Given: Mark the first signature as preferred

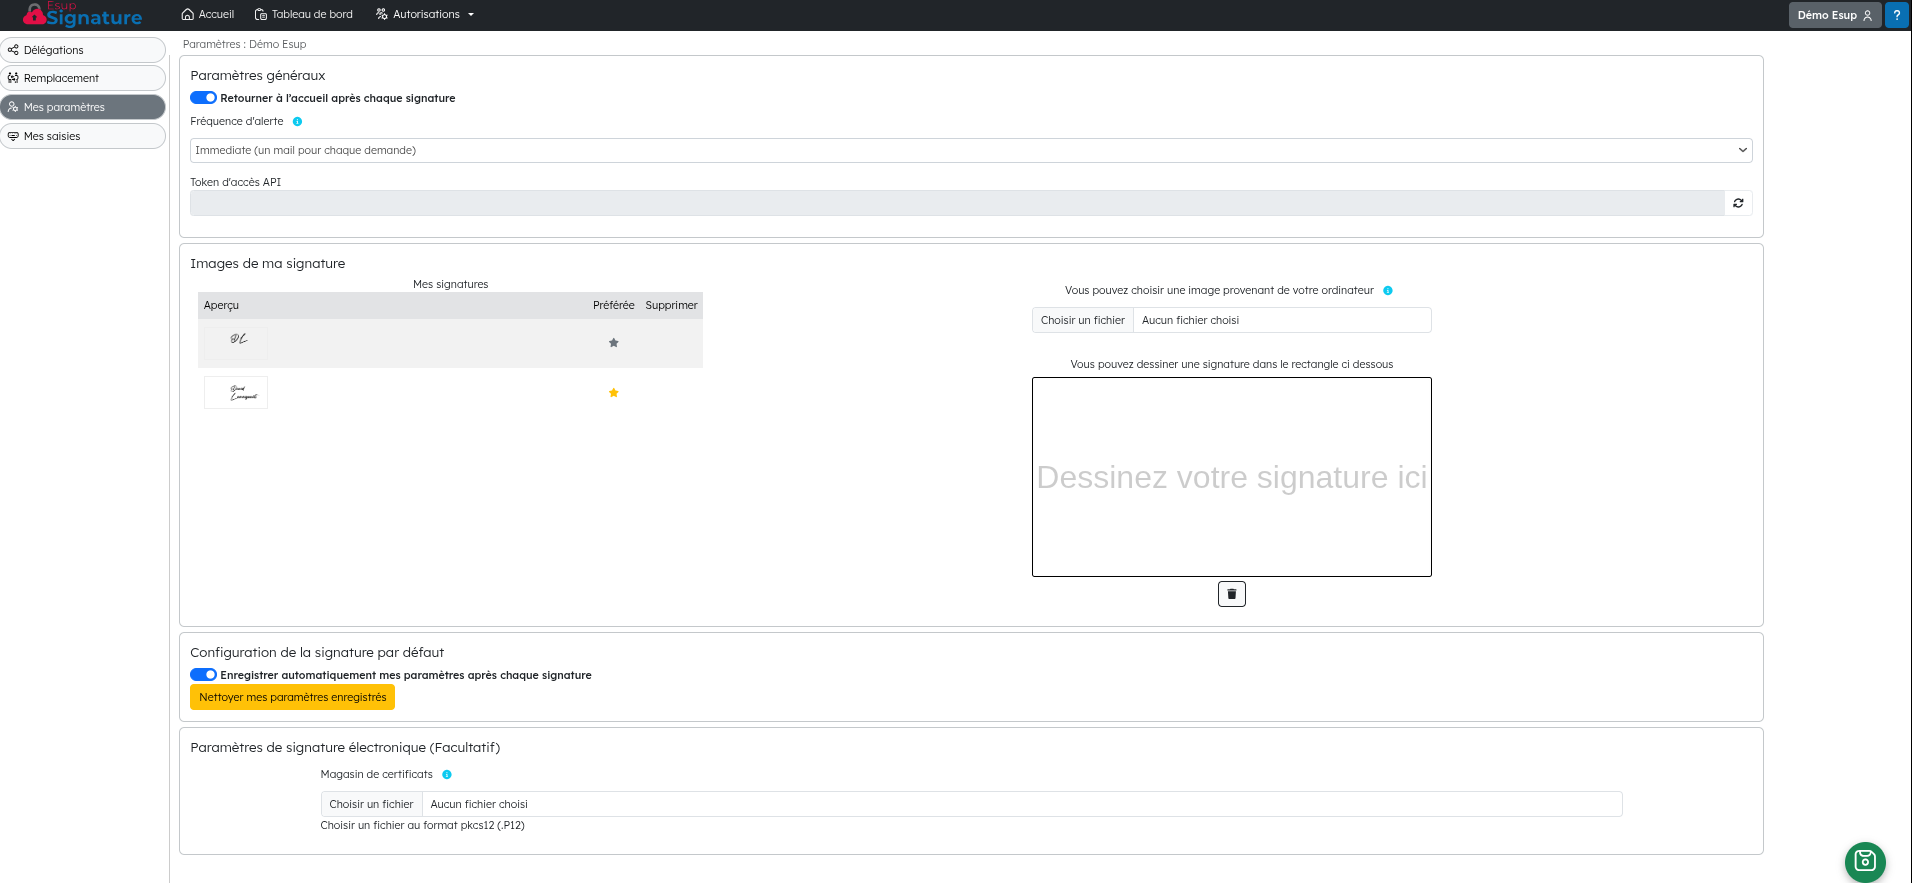Looking at the screenshot, I should point(613,343).
